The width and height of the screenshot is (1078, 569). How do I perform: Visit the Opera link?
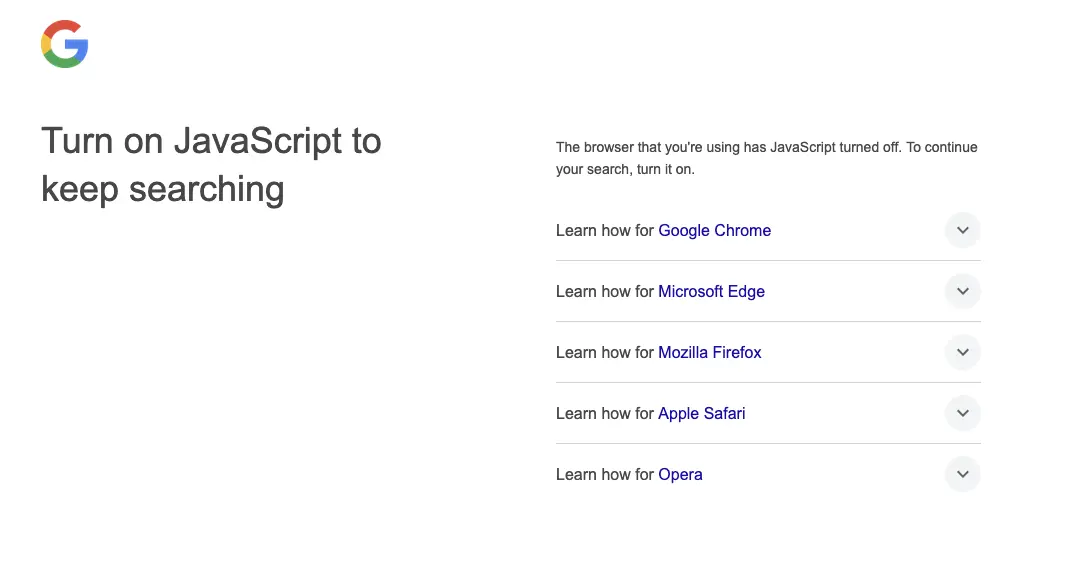(x=680, y=475)
